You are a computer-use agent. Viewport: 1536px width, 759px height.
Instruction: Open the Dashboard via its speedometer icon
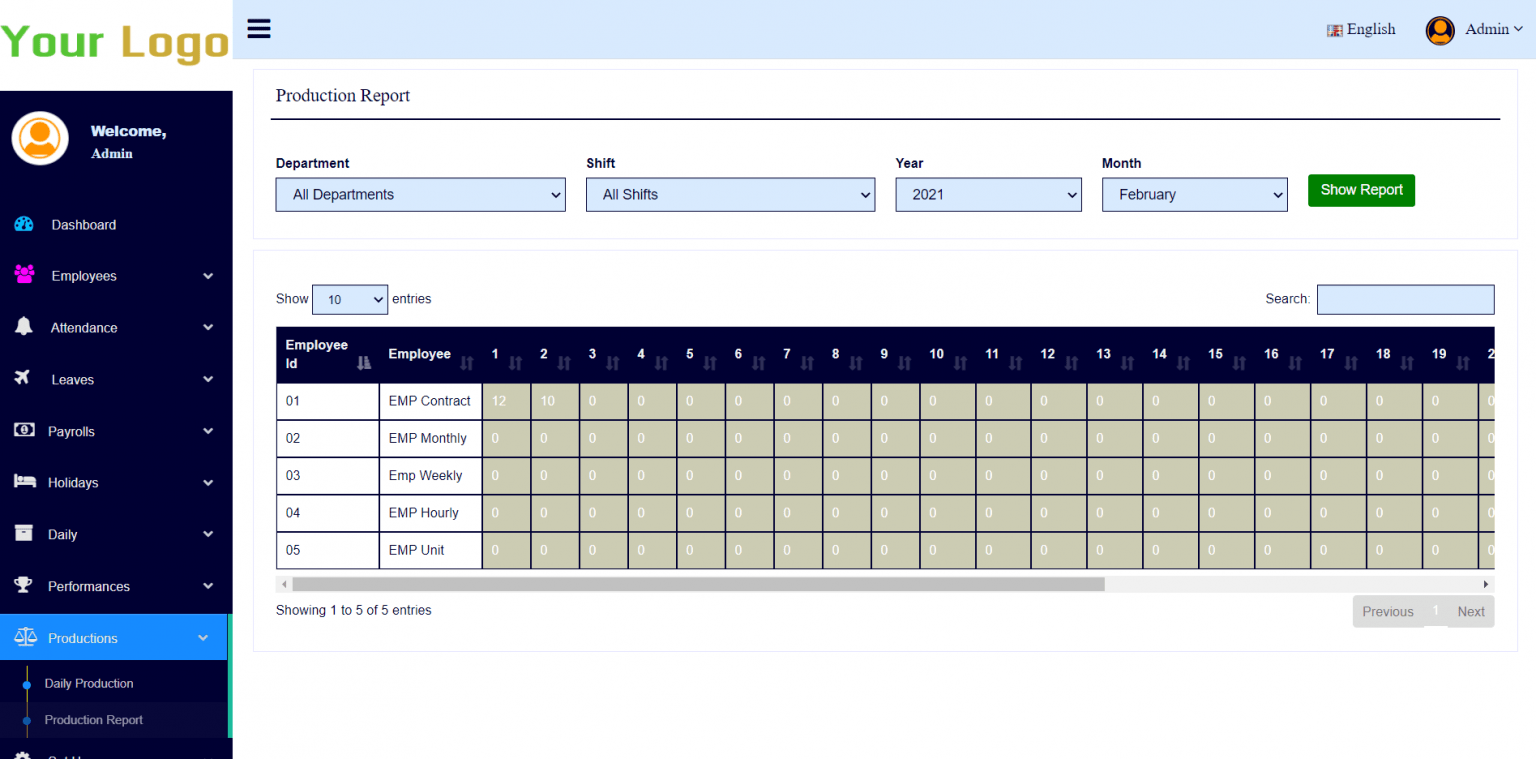pos(22,224)
